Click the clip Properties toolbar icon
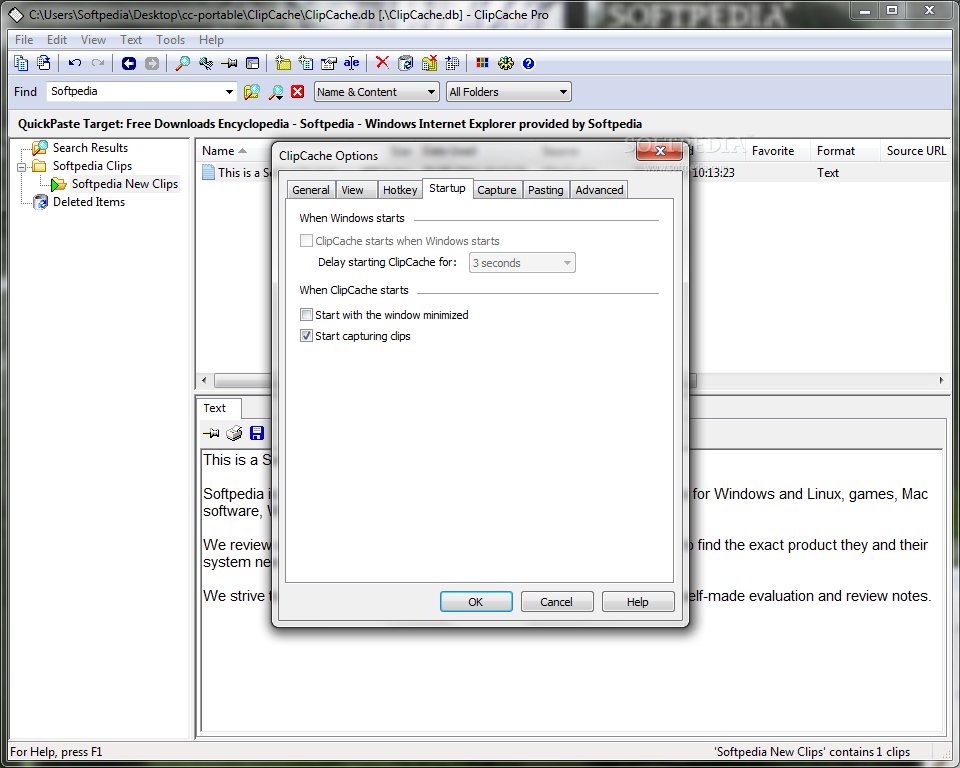This screenshot has height=768, width=960. (x=329, y=63)
